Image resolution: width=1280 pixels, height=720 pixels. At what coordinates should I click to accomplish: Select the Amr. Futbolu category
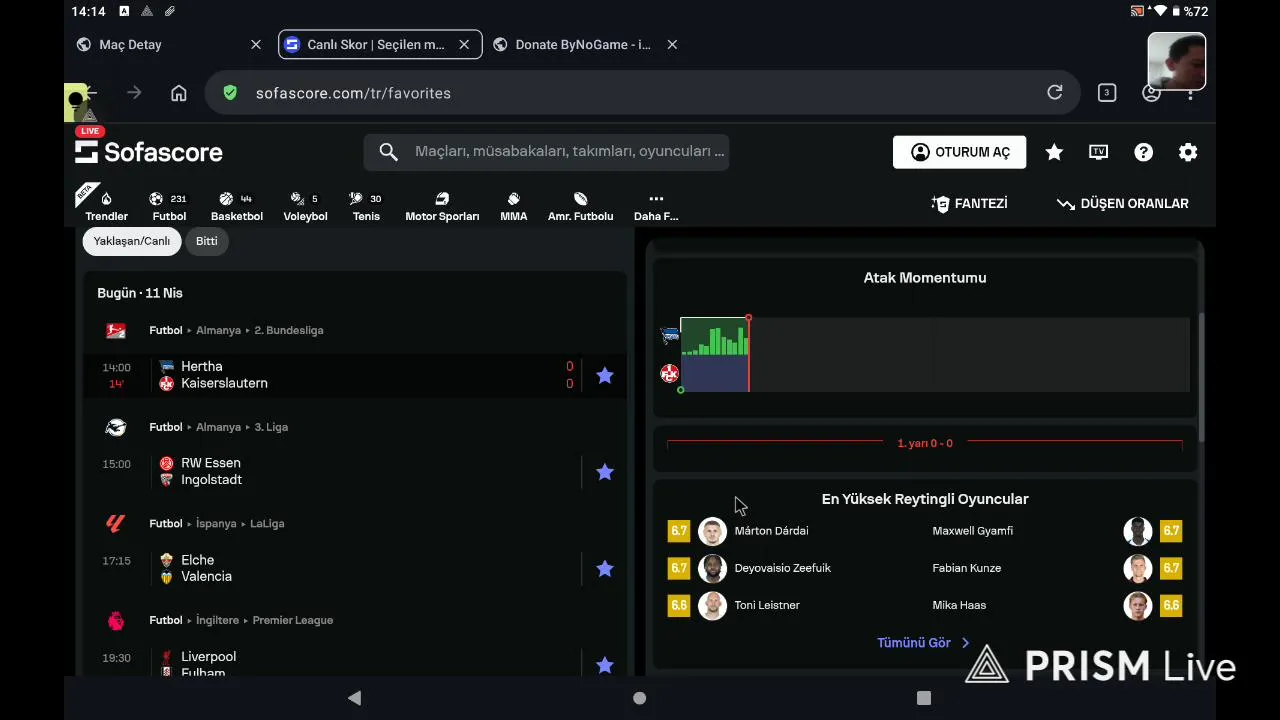coord(580,207)
